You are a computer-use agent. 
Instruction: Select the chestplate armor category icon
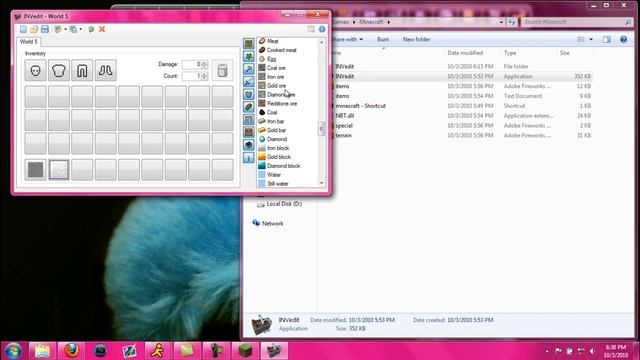point(249,94)
